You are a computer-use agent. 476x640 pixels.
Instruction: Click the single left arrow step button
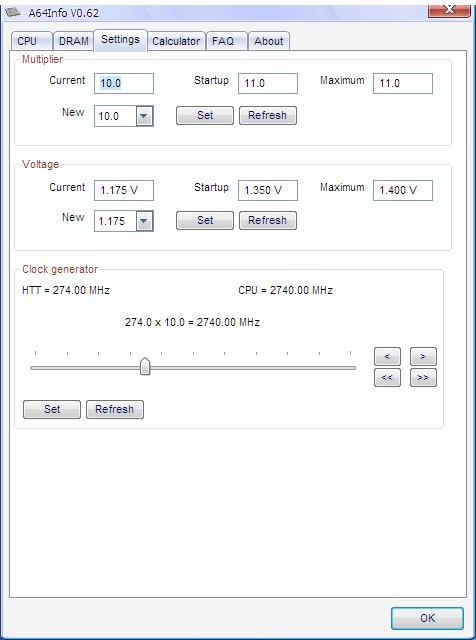click(387, 356)
